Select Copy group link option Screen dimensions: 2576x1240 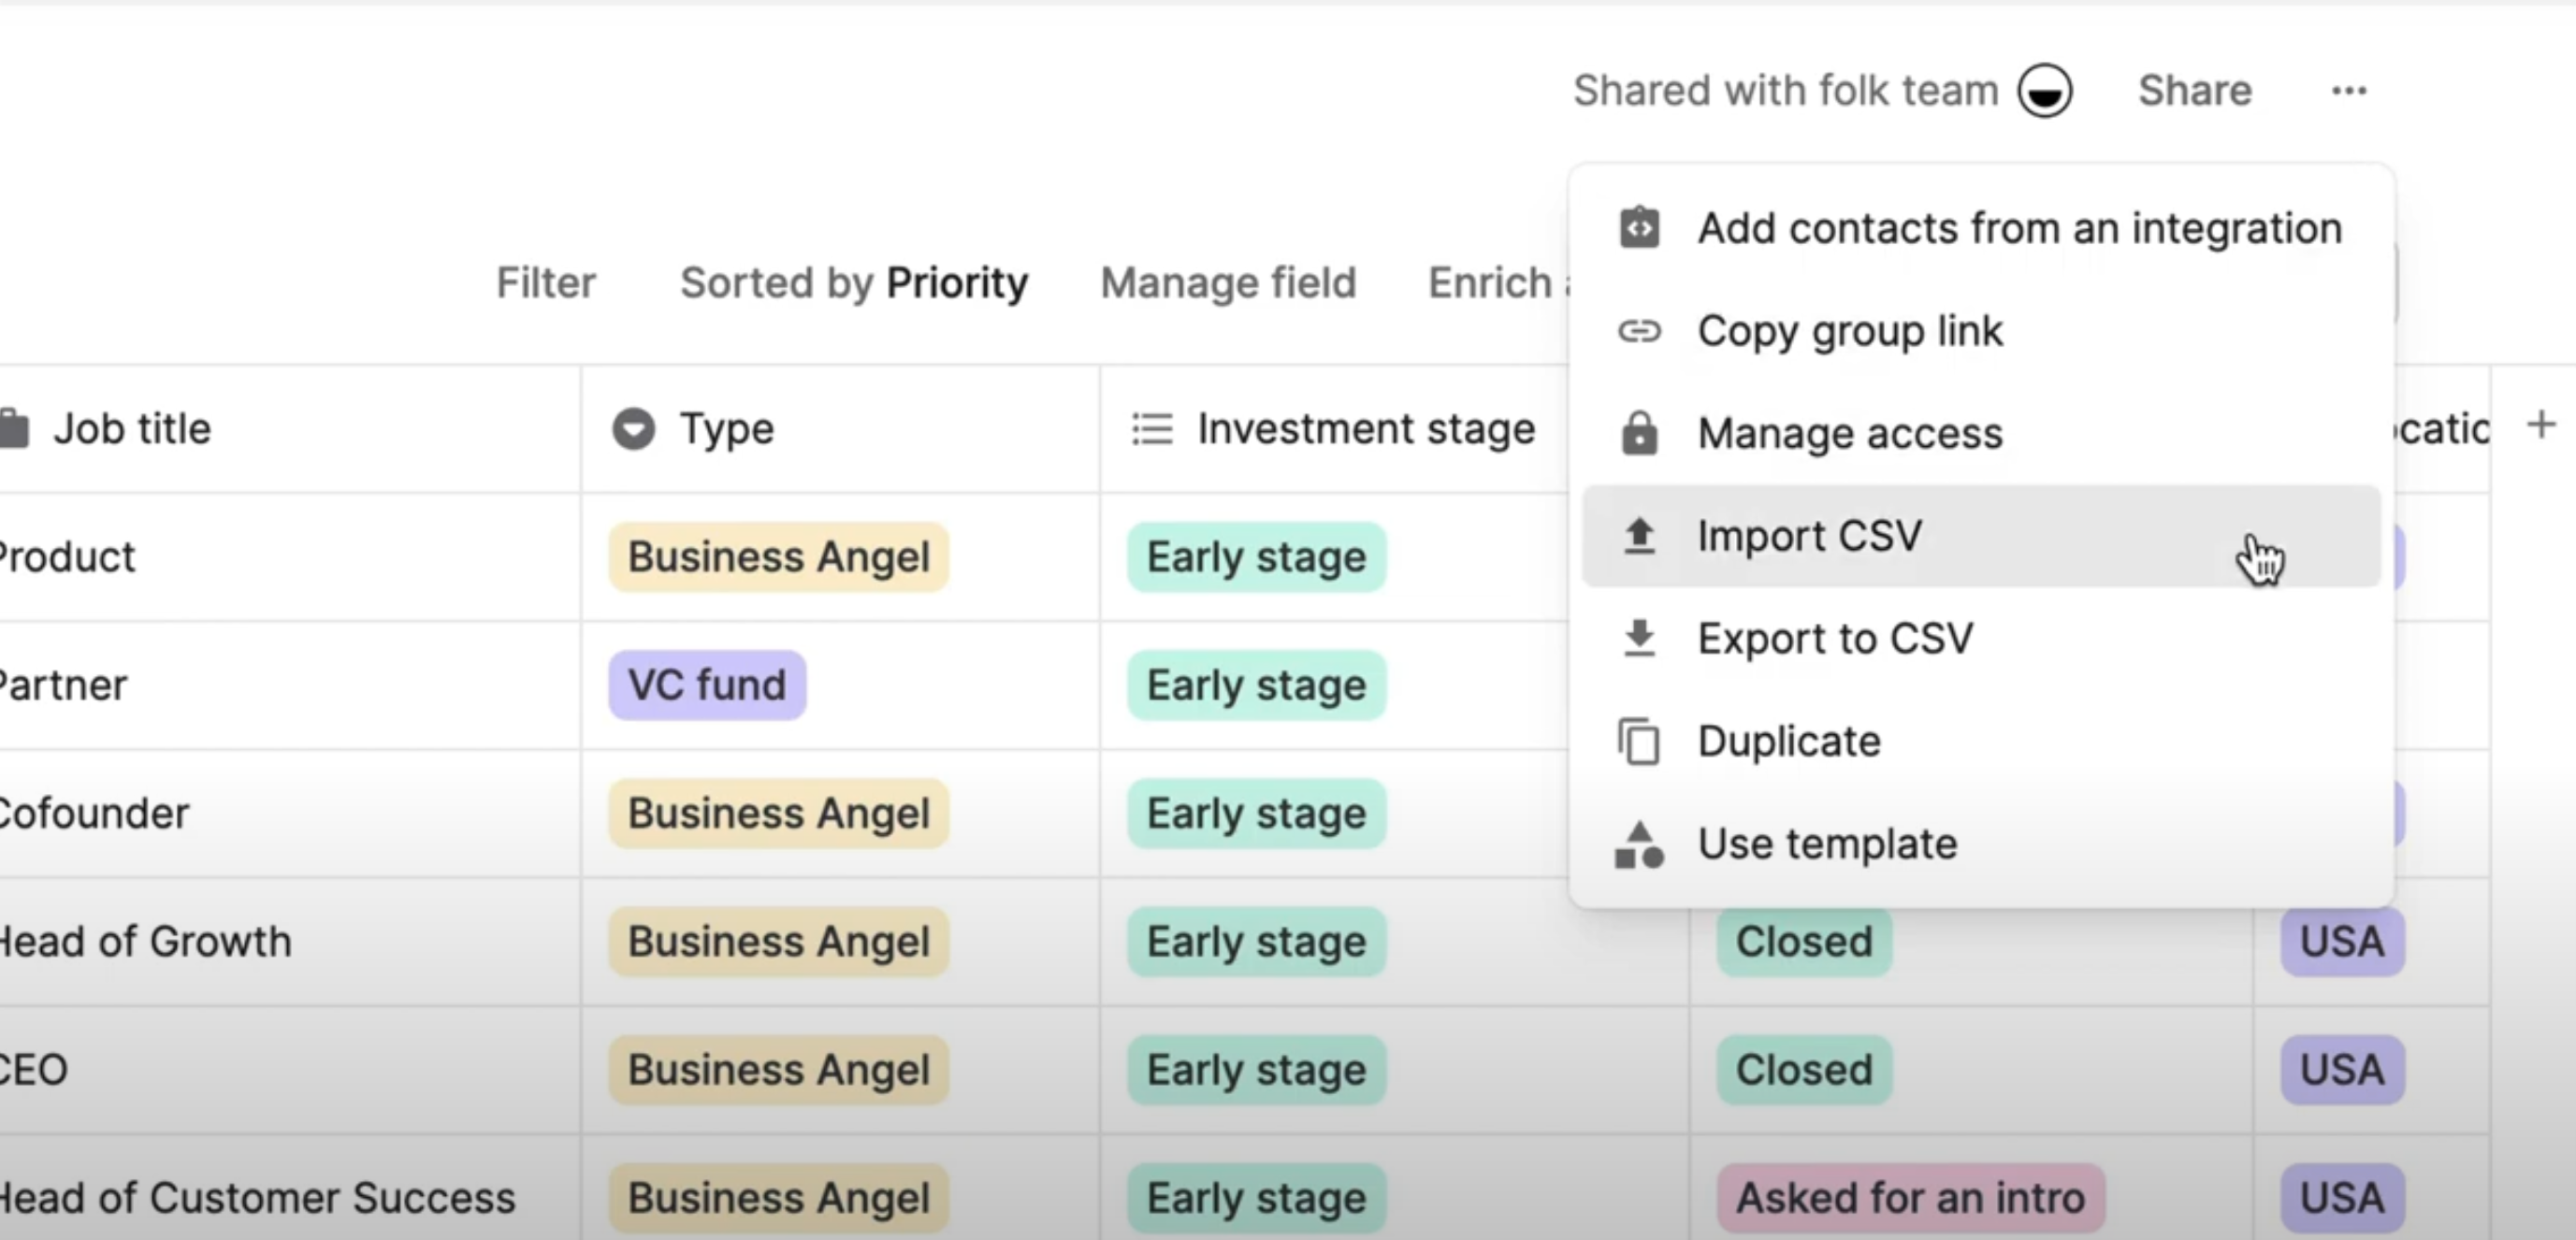coord(1849,331)
